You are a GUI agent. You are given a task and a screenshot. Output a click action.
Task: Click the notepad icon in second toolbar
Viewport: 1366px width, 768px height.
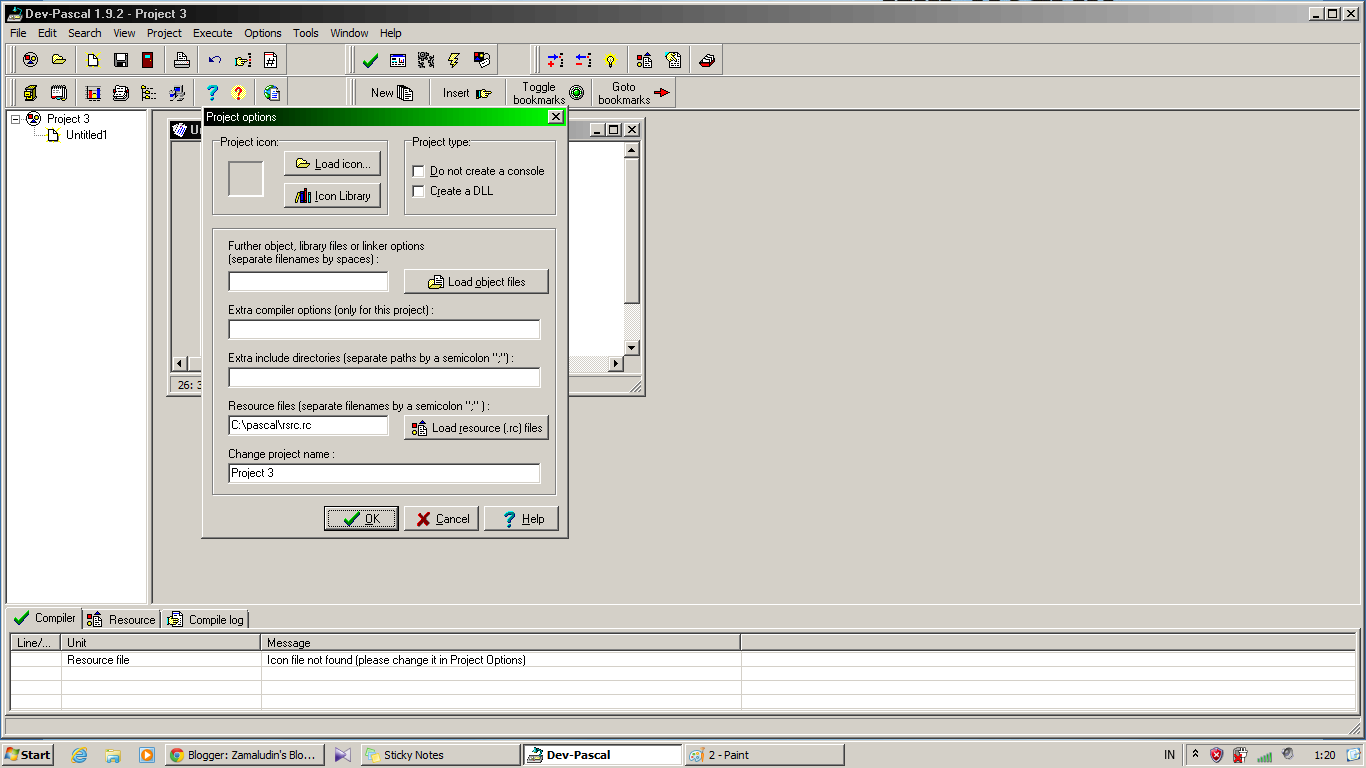click(58, 93)
